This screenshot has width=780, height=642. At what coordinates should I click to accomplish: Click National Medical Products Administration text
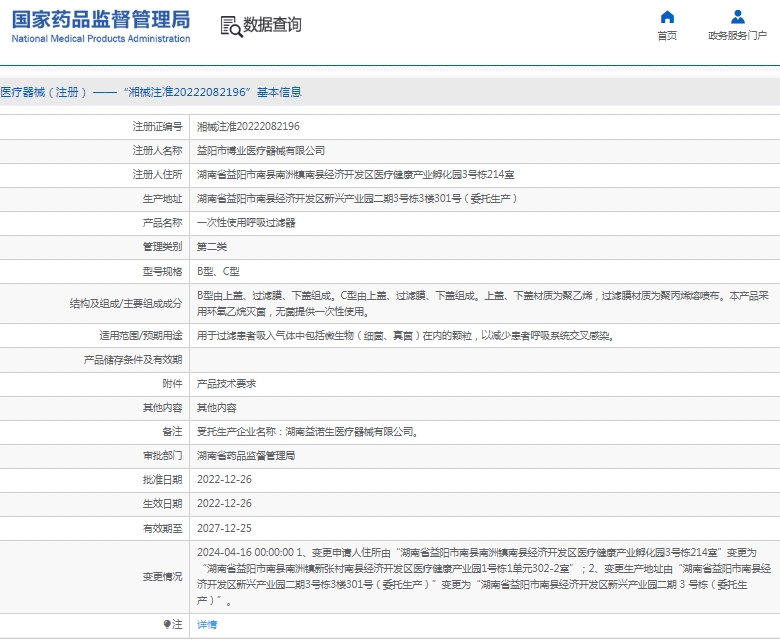101,39
